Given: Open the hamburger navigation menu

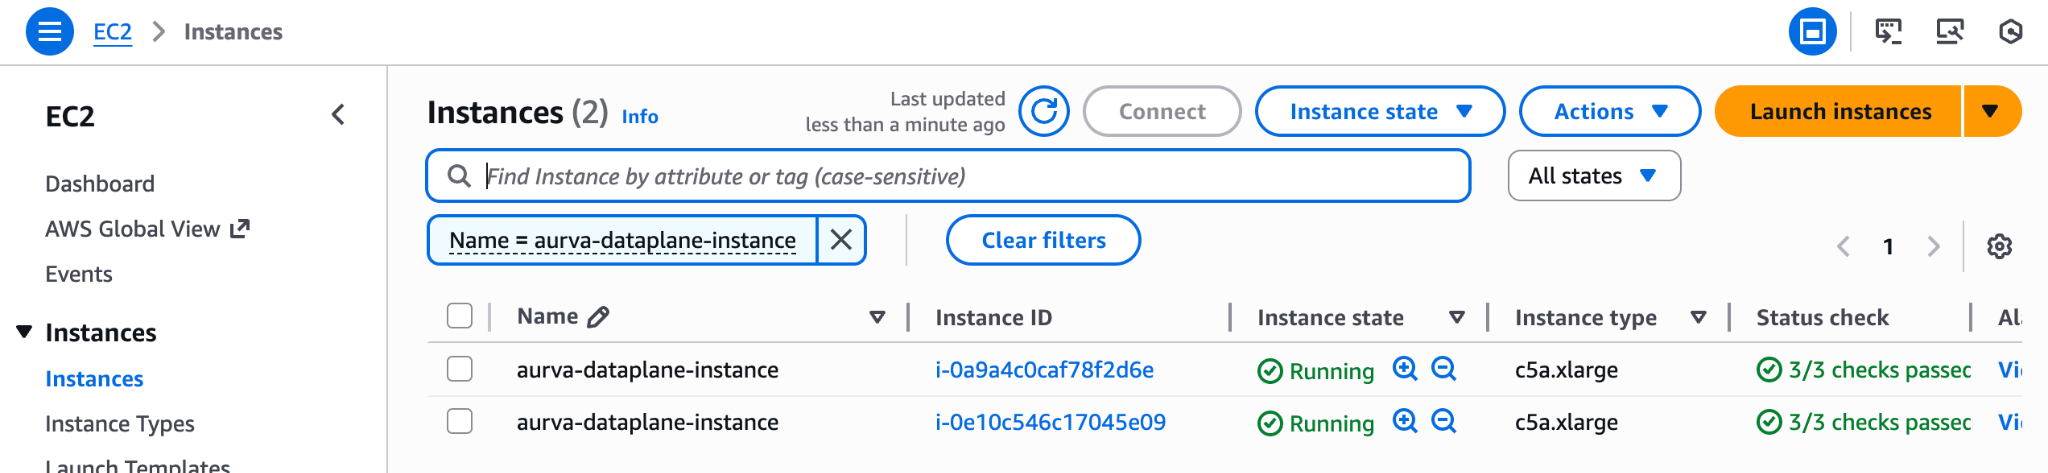Looking at the screenshot, I should pos(49,32).
